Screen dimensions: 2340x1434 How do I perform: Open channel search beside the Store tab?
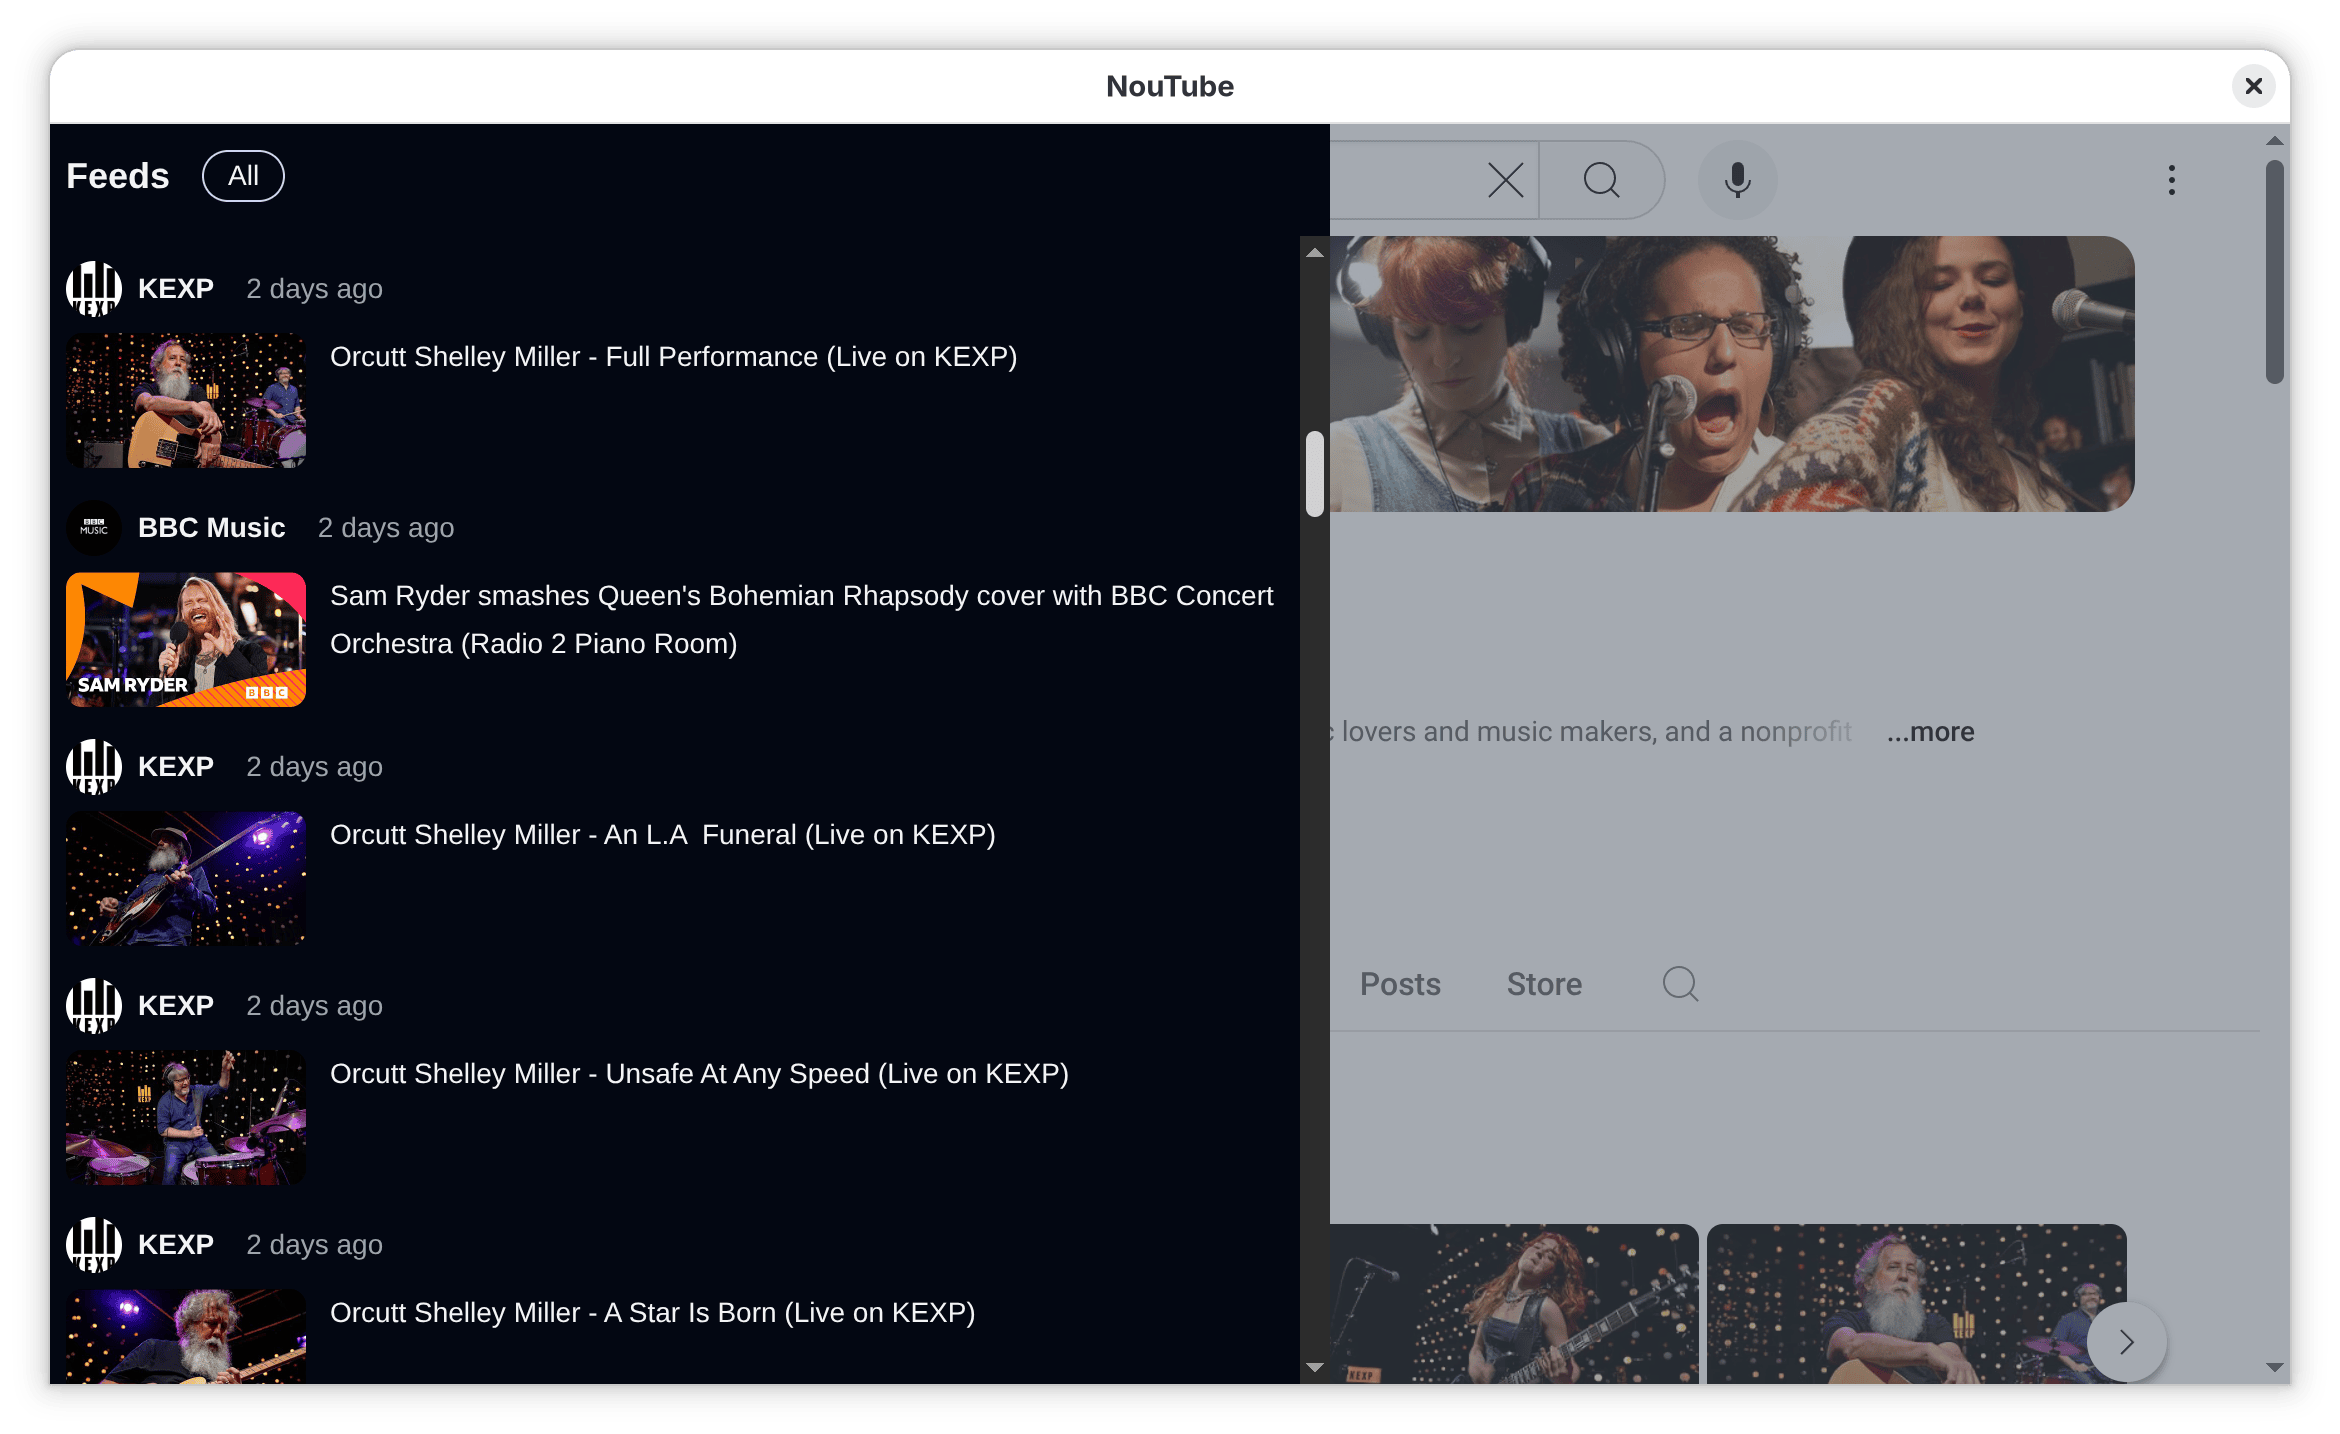point(1680,984)
